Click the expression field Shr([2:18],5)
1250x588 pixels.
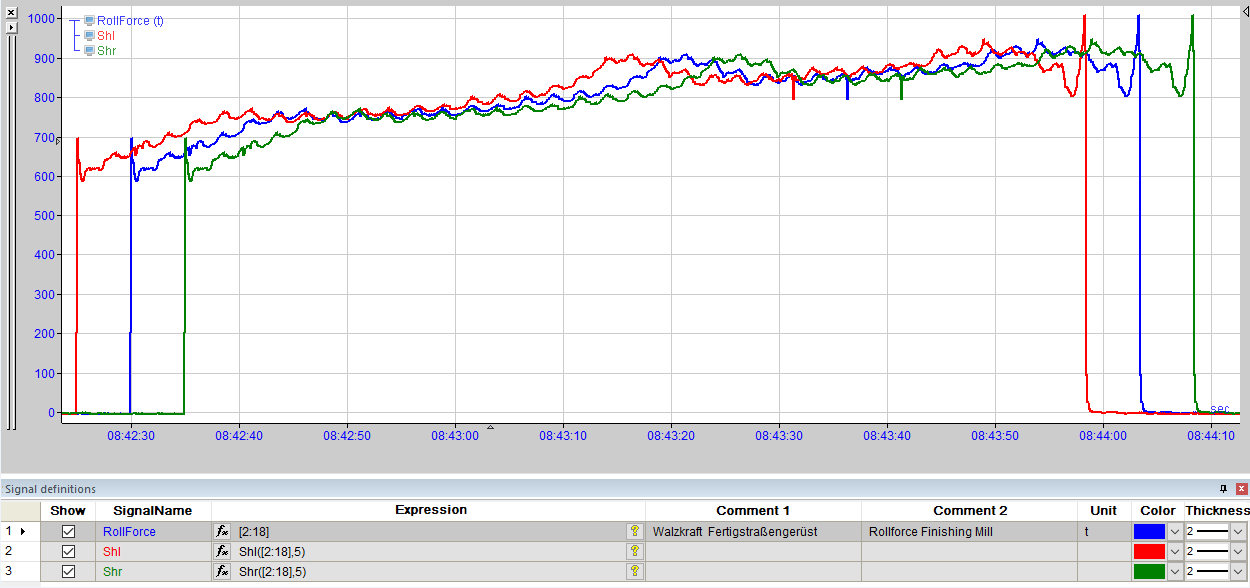tap(428, 571)
